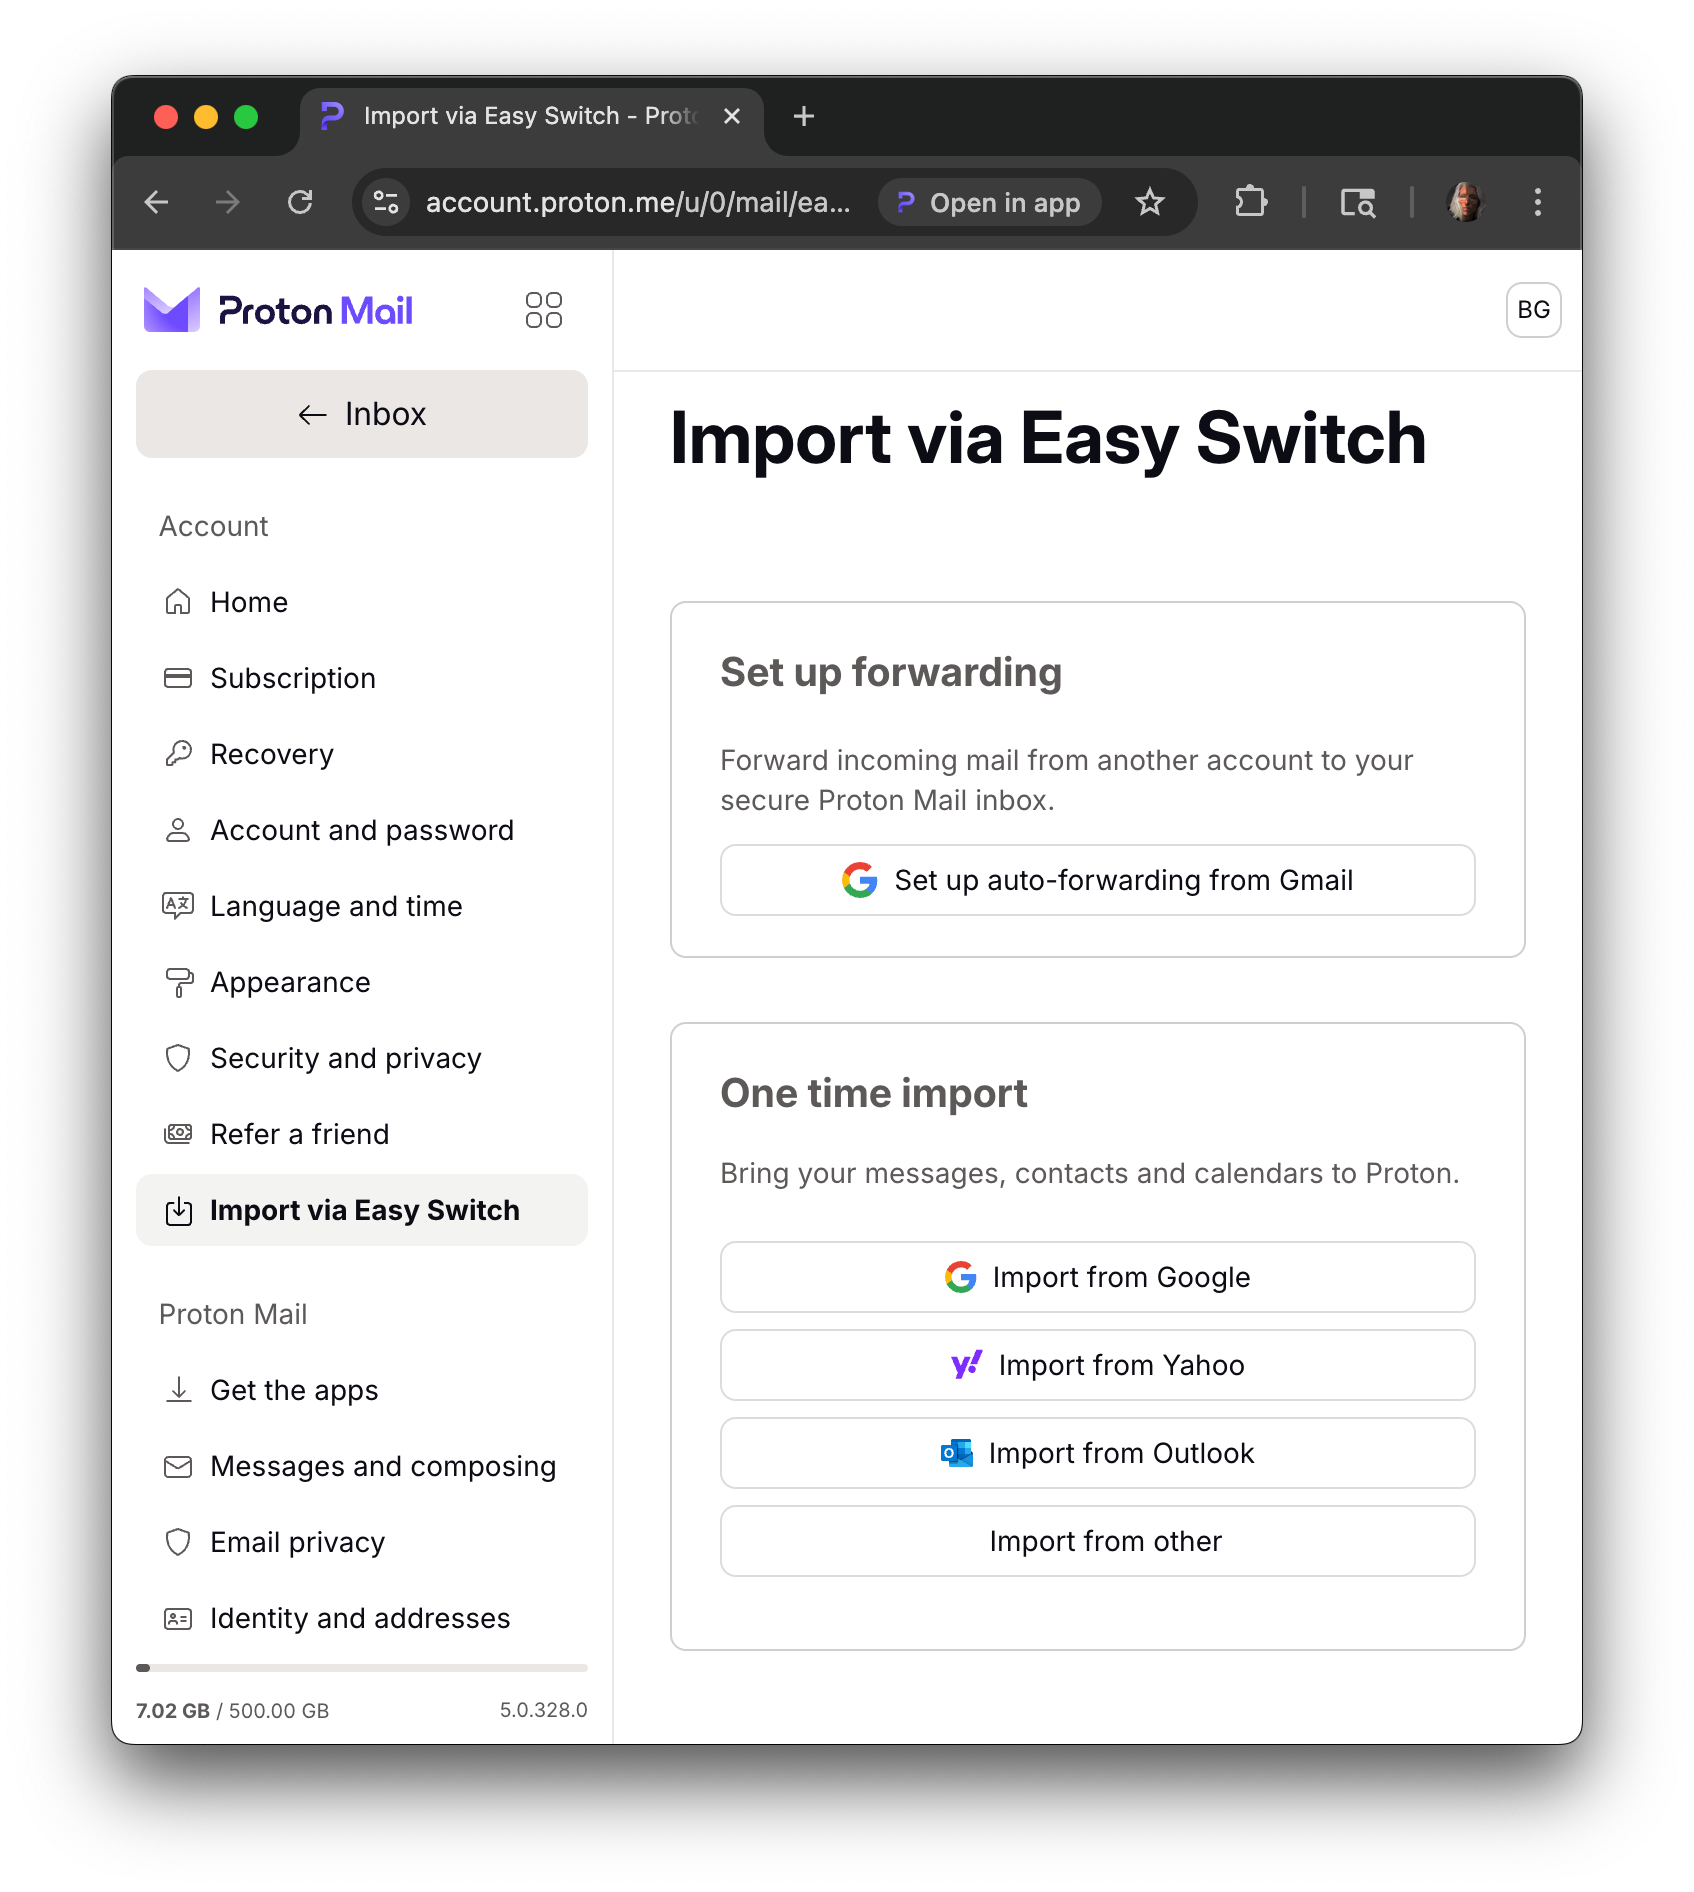The image size is (1694, 1892).
Task: Click the Proton Mail logo
Action: point(278,310)
